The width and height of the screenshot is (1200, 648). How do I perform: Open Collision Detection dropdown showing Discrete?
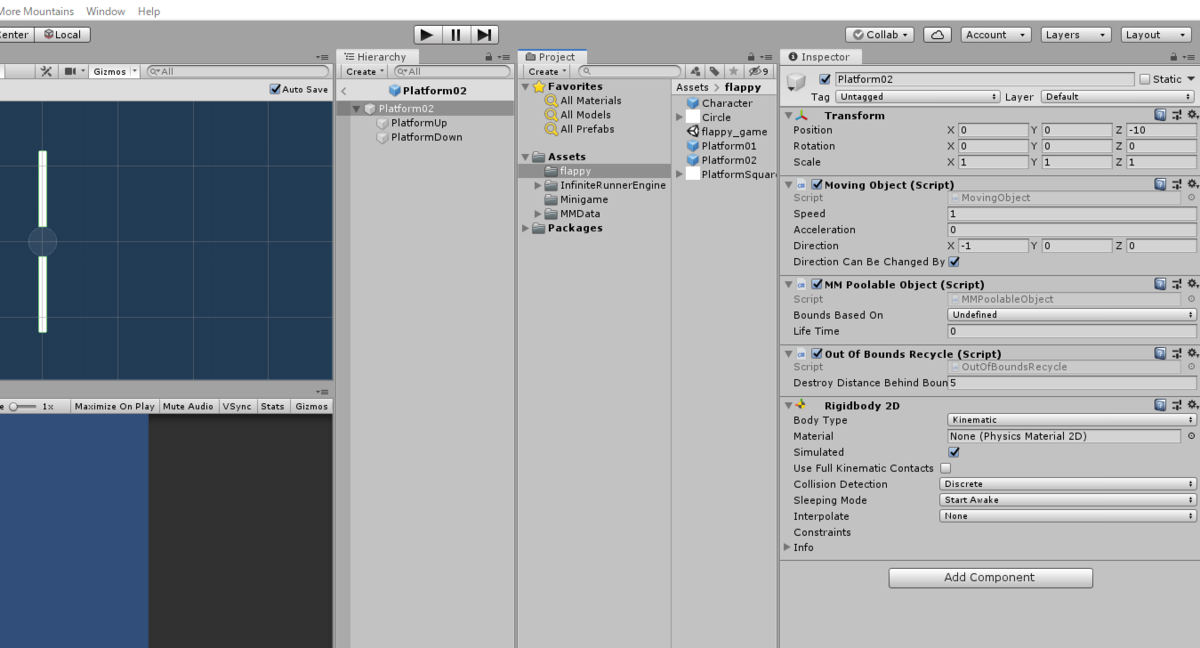pos(1068,484)
